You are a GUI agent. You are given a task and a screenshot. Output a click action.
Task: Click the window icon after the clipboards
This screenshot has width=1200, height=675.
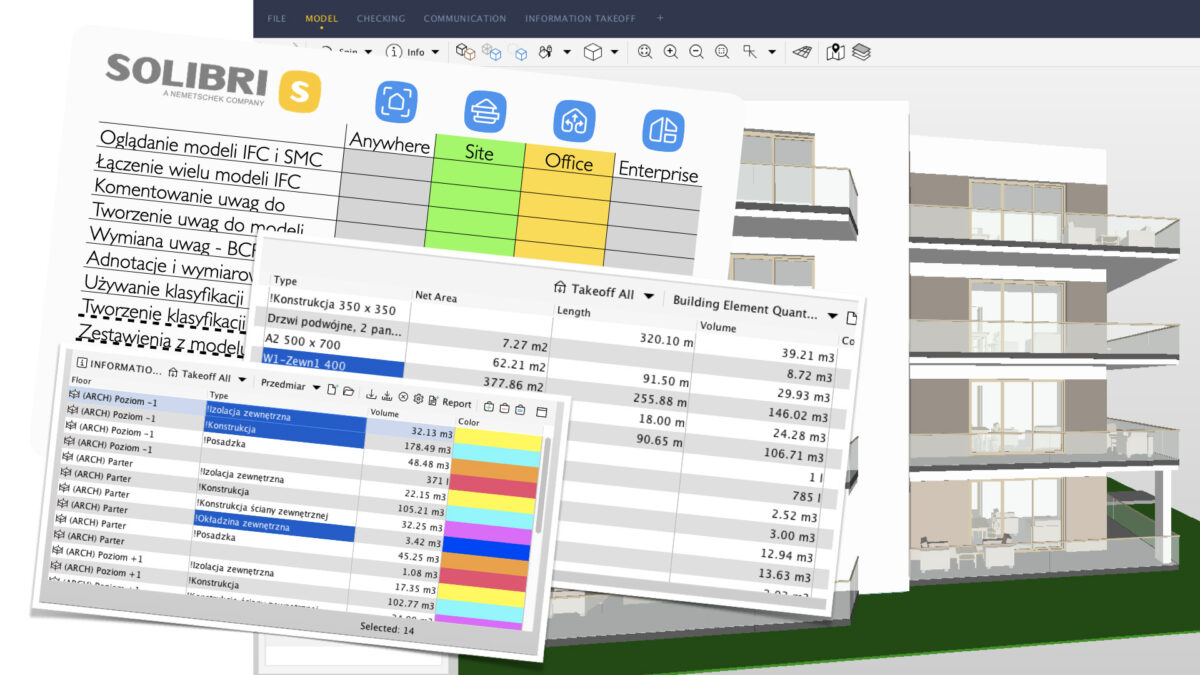(x=542, y=412)
